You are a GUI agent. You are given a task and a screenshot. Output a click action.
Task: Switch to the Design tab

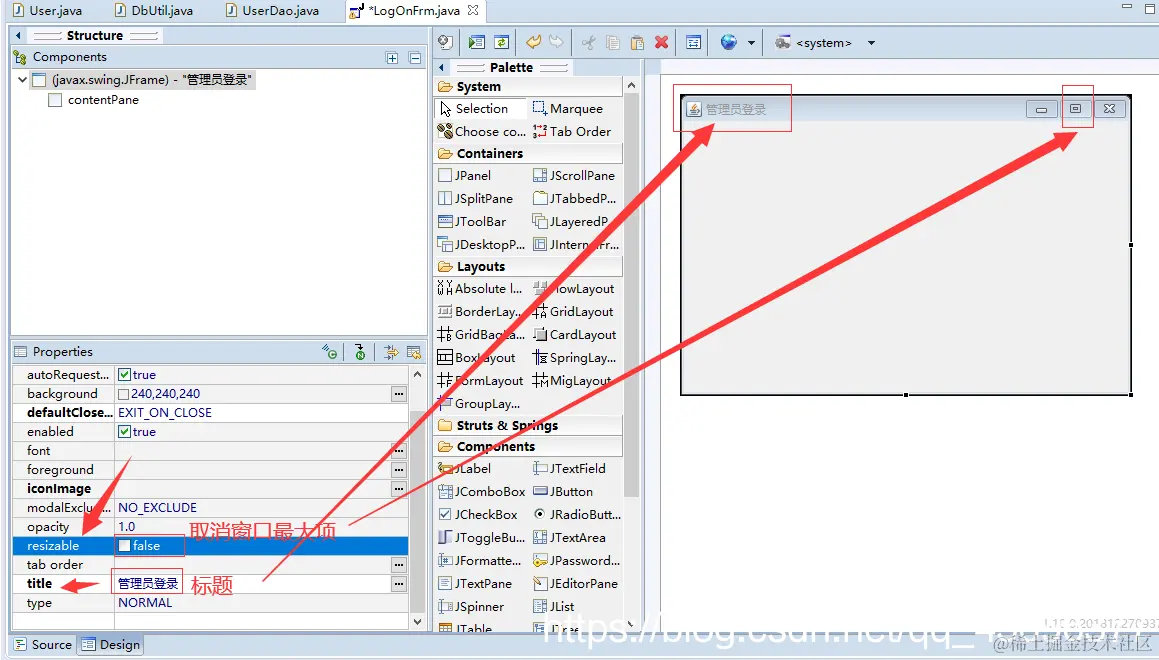pyautogui.click(x=111, y=644)
